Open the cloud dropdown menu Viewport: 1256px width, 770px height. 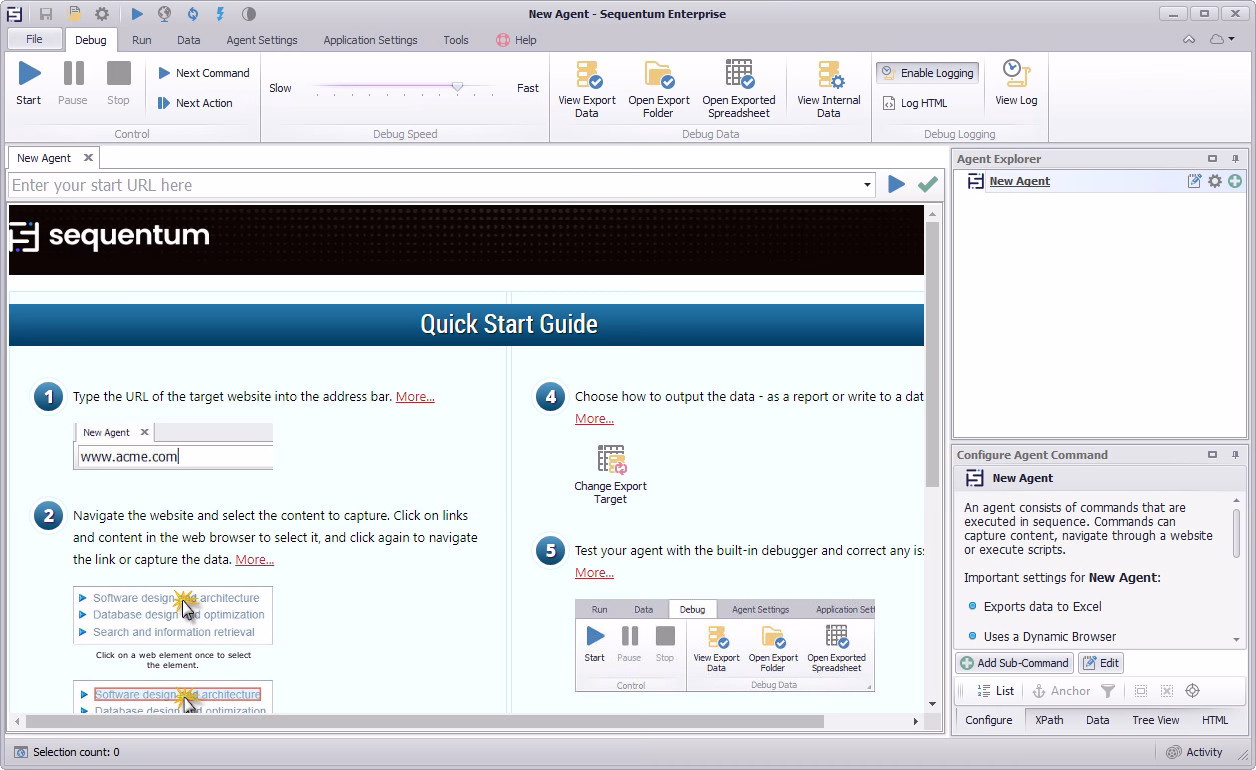point(1222,40)
